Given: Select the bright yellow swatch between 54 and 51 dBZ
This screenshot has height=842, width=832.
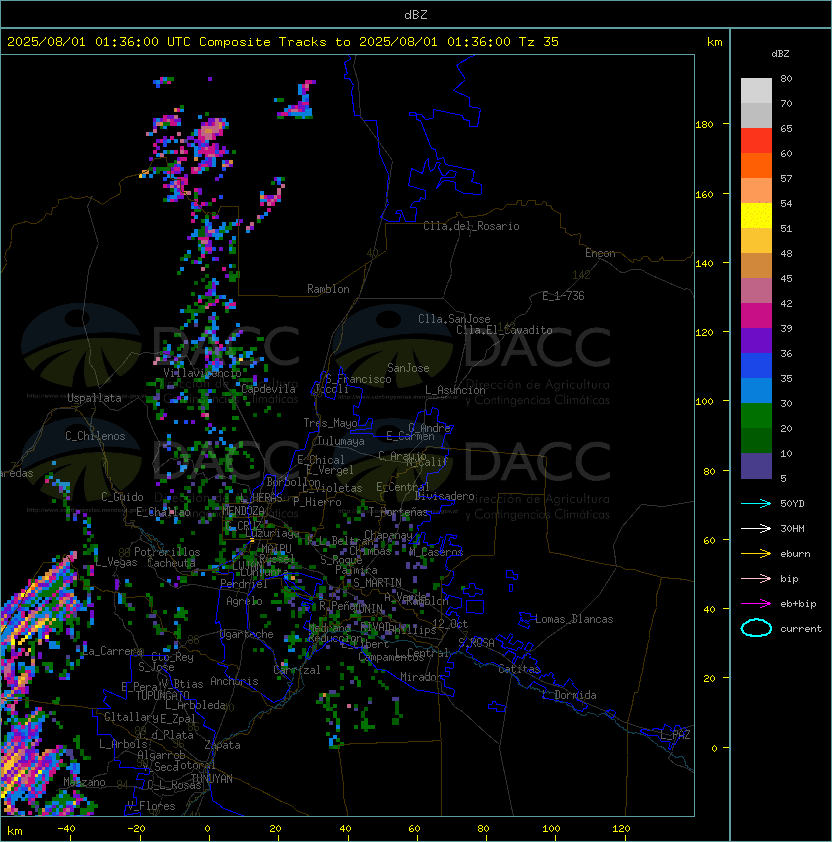Looking at the screenshot, I should (x=756, y=216).
